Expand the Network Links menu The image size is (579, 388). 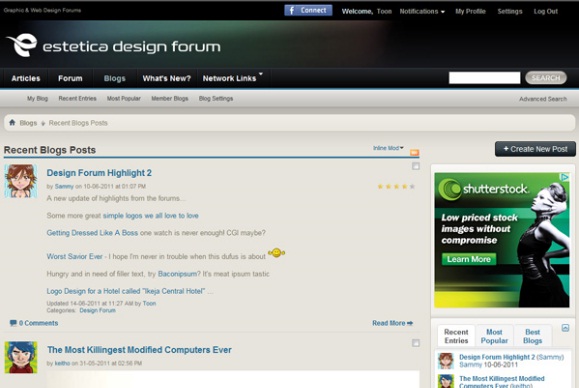(x=232, y=78)
